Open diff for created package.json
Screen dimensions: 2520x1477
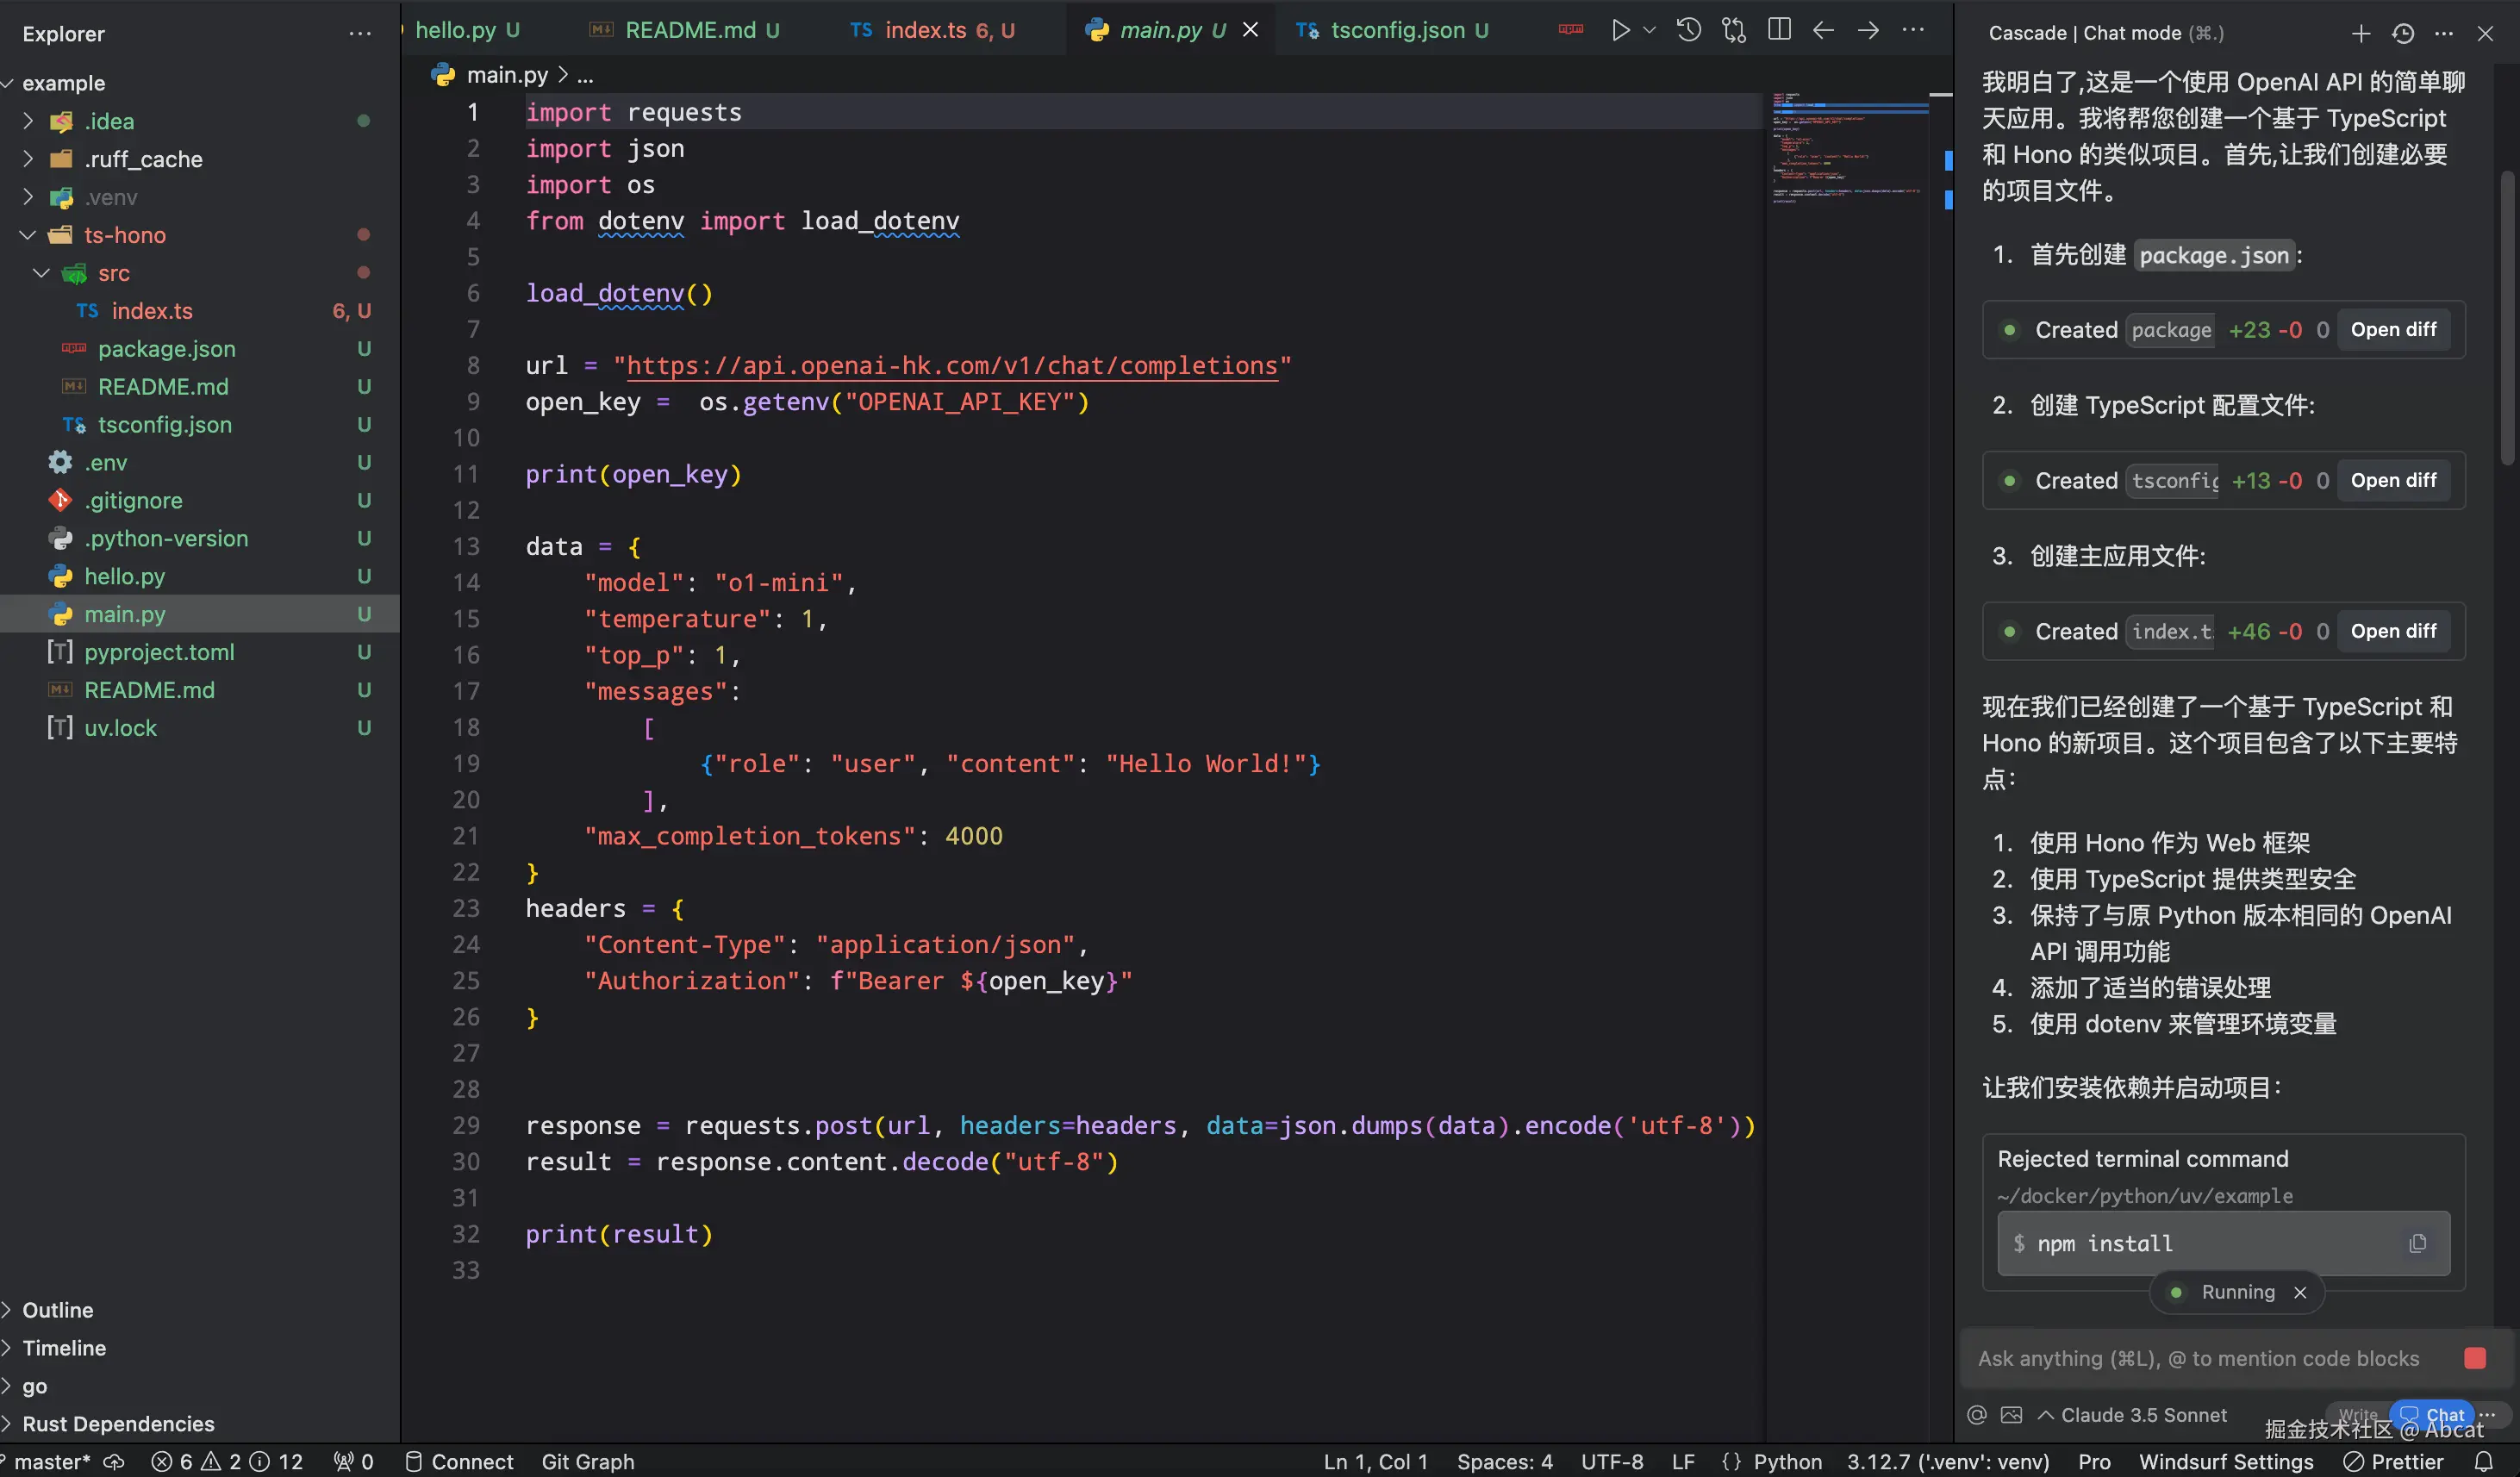click(2393, 330)
